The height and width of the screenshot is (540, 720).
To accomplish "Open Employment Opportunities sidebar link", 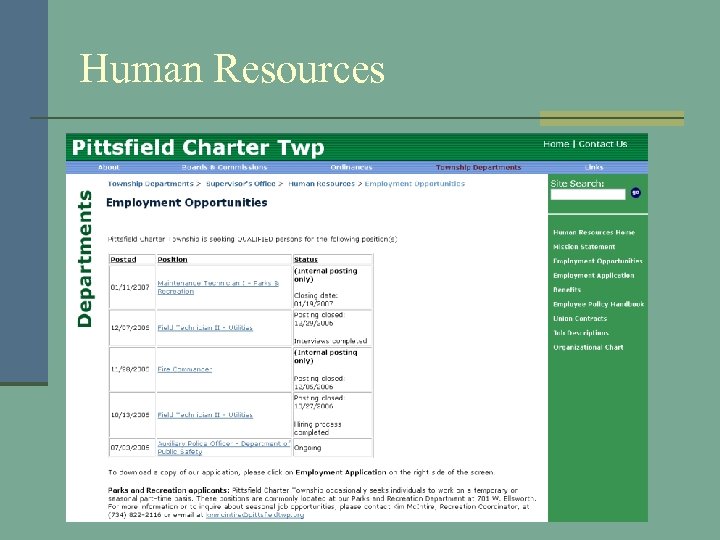I will [597, 261].
